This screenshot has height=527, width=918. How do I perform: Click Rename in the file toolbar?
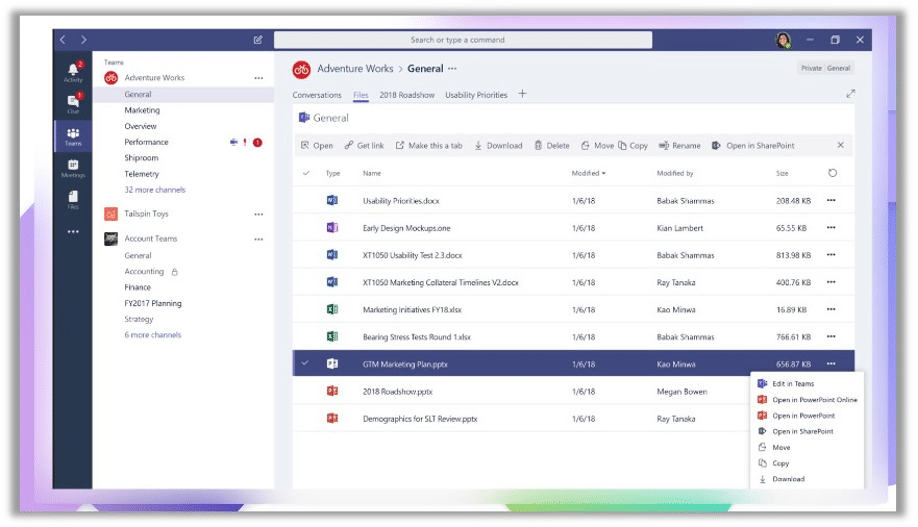680,145
